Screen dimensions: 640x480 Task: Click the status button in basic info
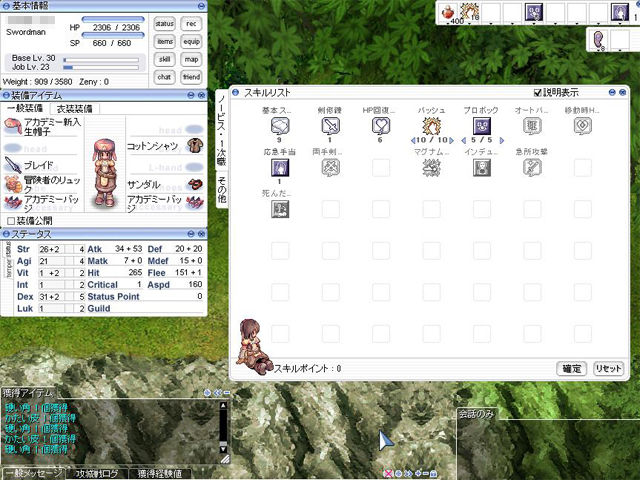(165, 24)
